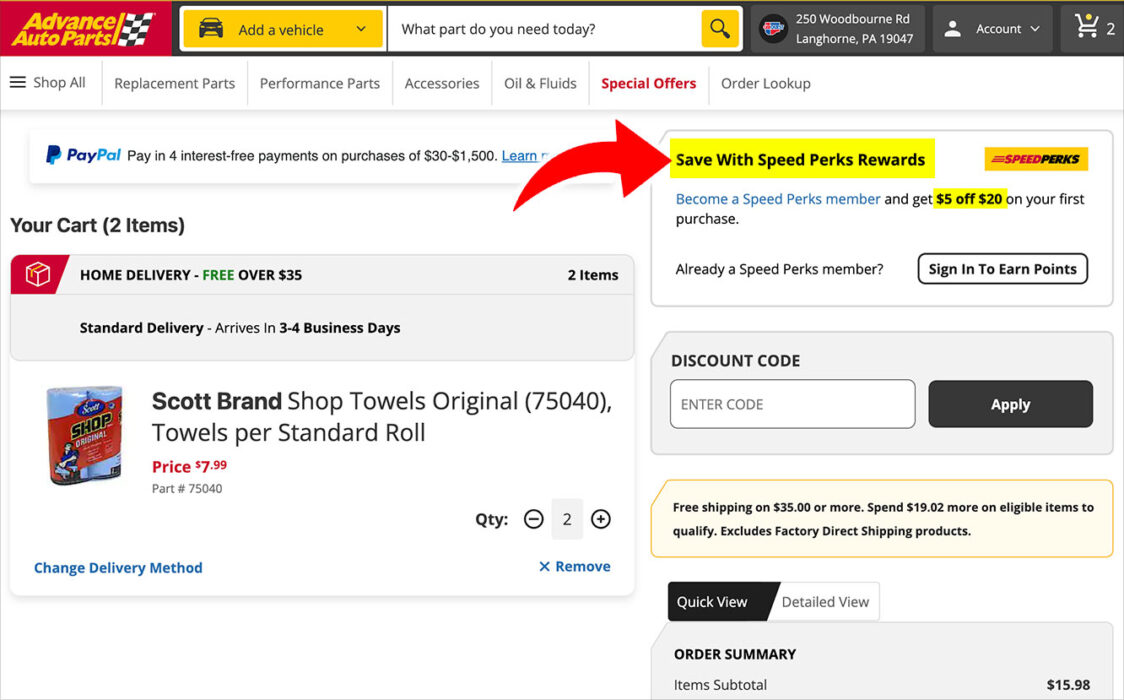Focus the 'What part do you need today?' search field
This screenshot has width=1124, height=700.
(544, 29)
